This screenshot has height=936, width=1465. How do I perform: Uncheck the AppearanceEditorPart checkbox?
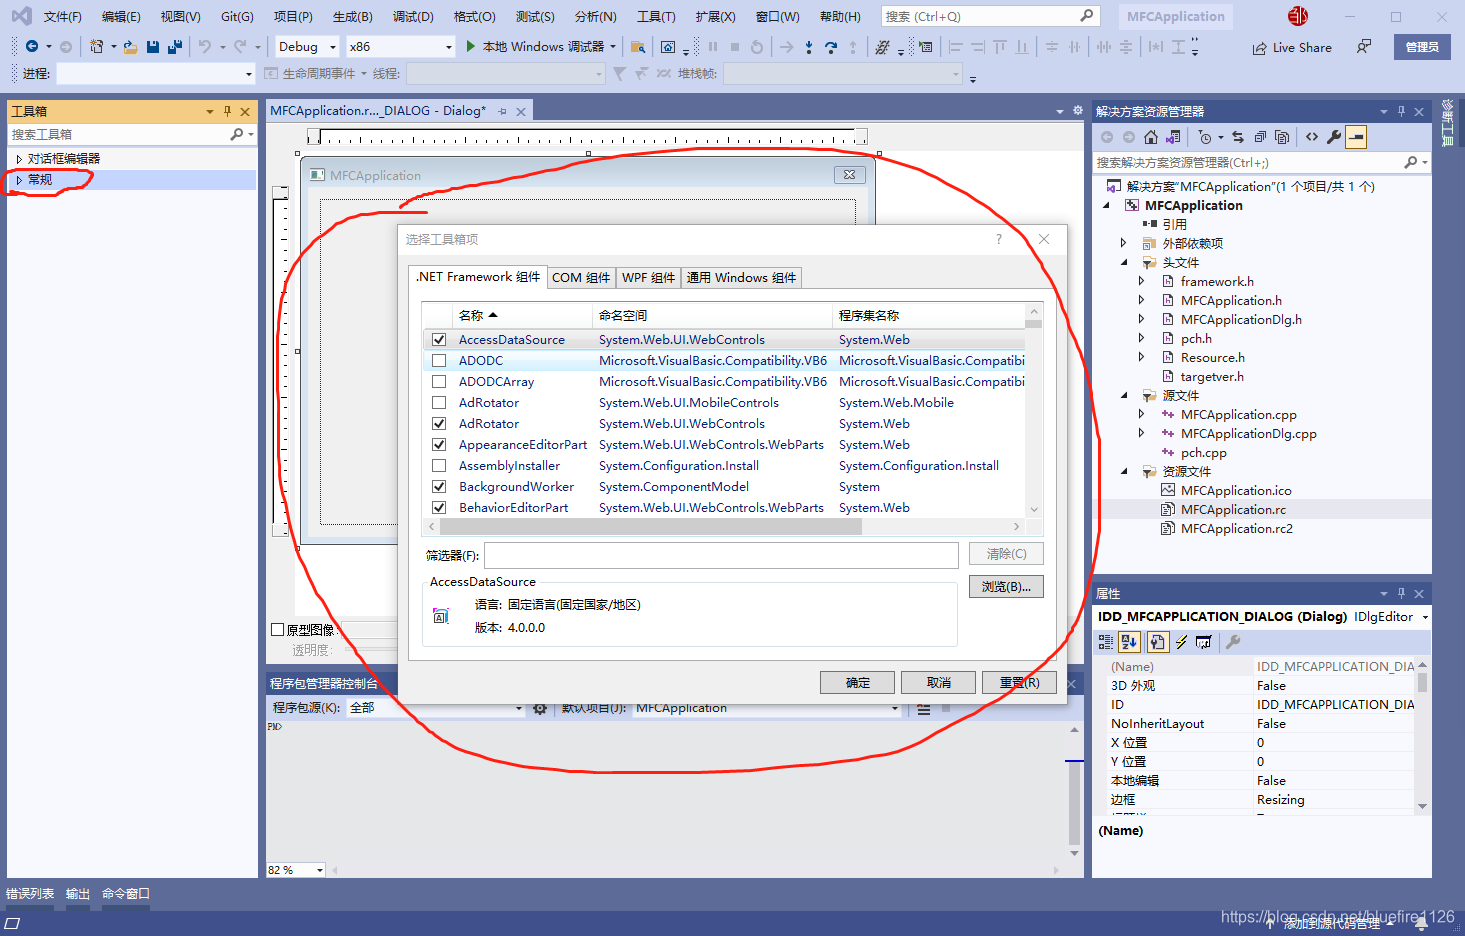(439, 445)
